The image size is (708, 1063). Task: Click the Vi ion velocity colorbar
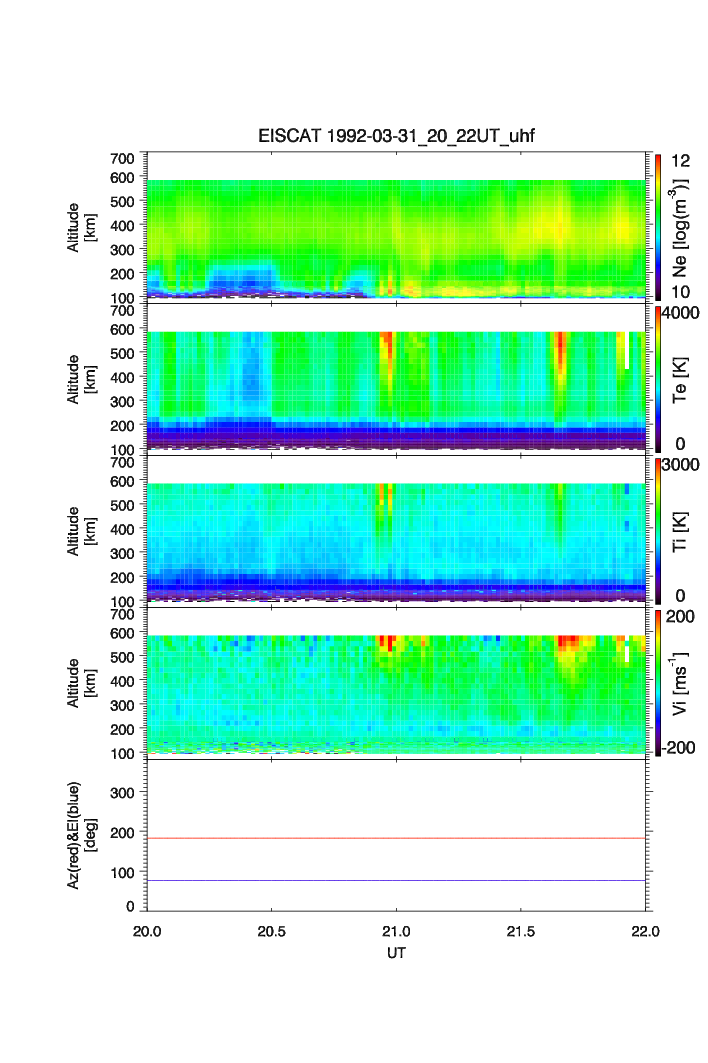tap(658, 683)
